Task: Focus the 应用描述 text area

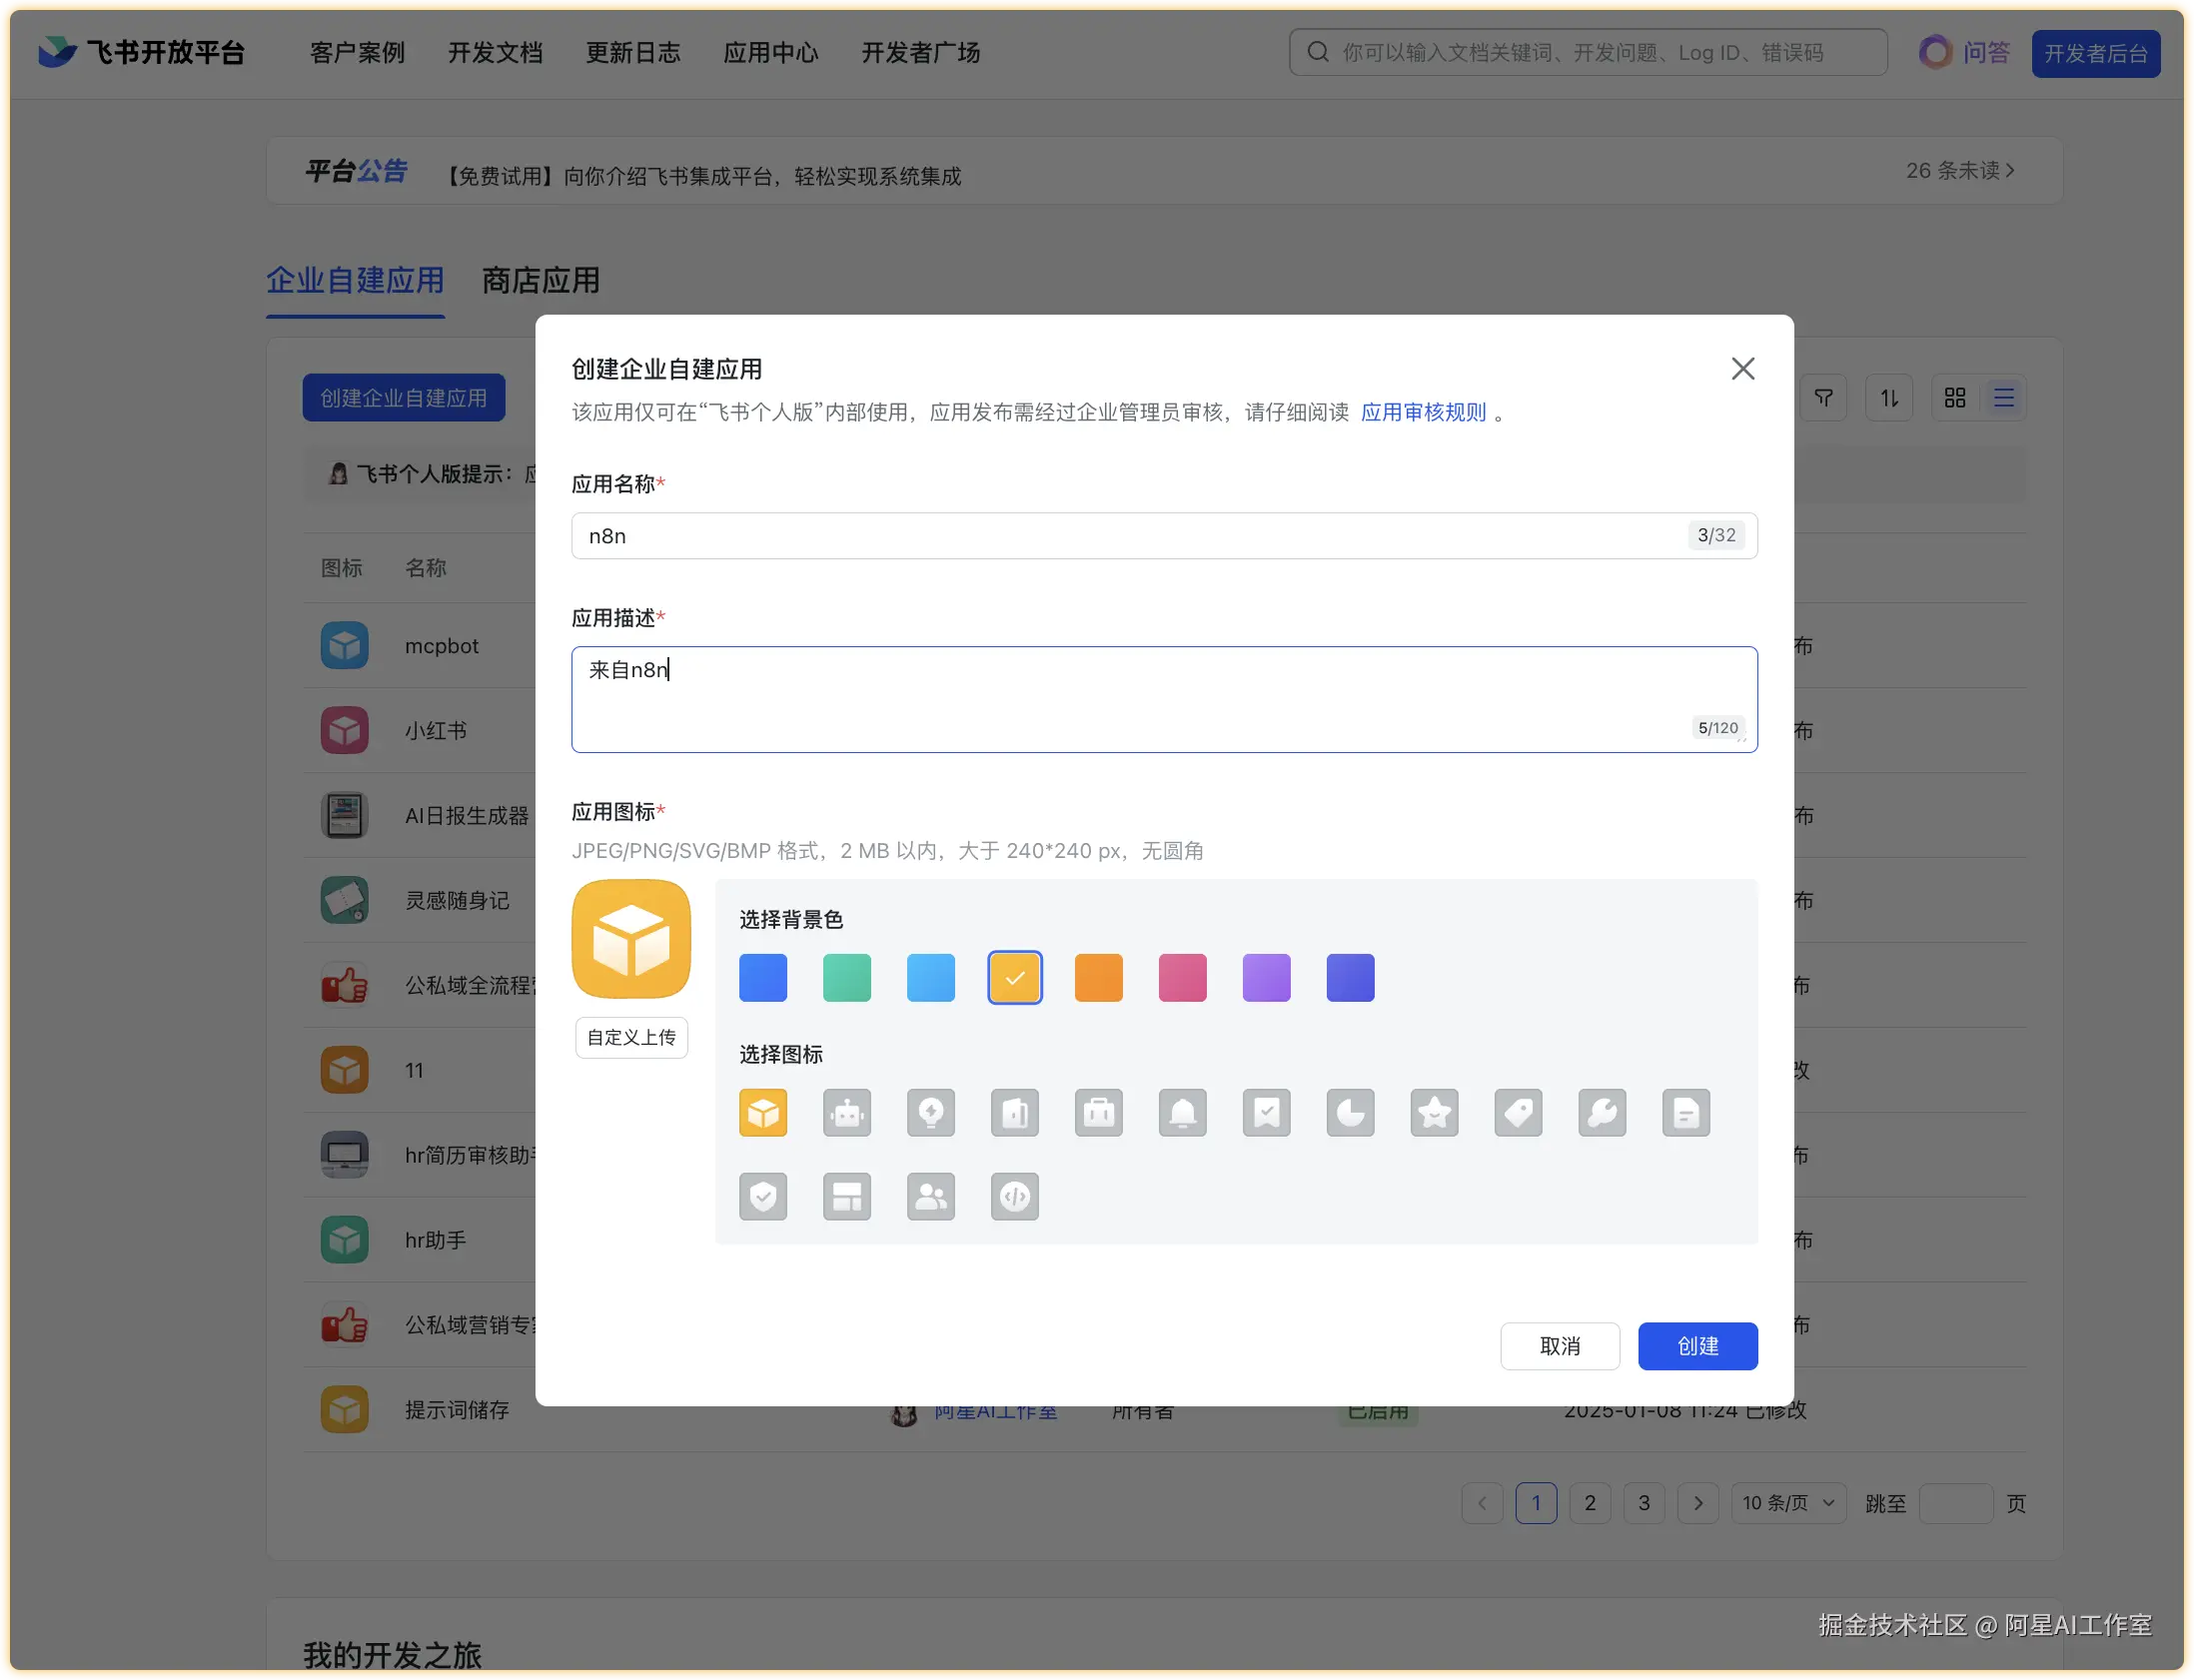Action: (x=1164, y=699)
